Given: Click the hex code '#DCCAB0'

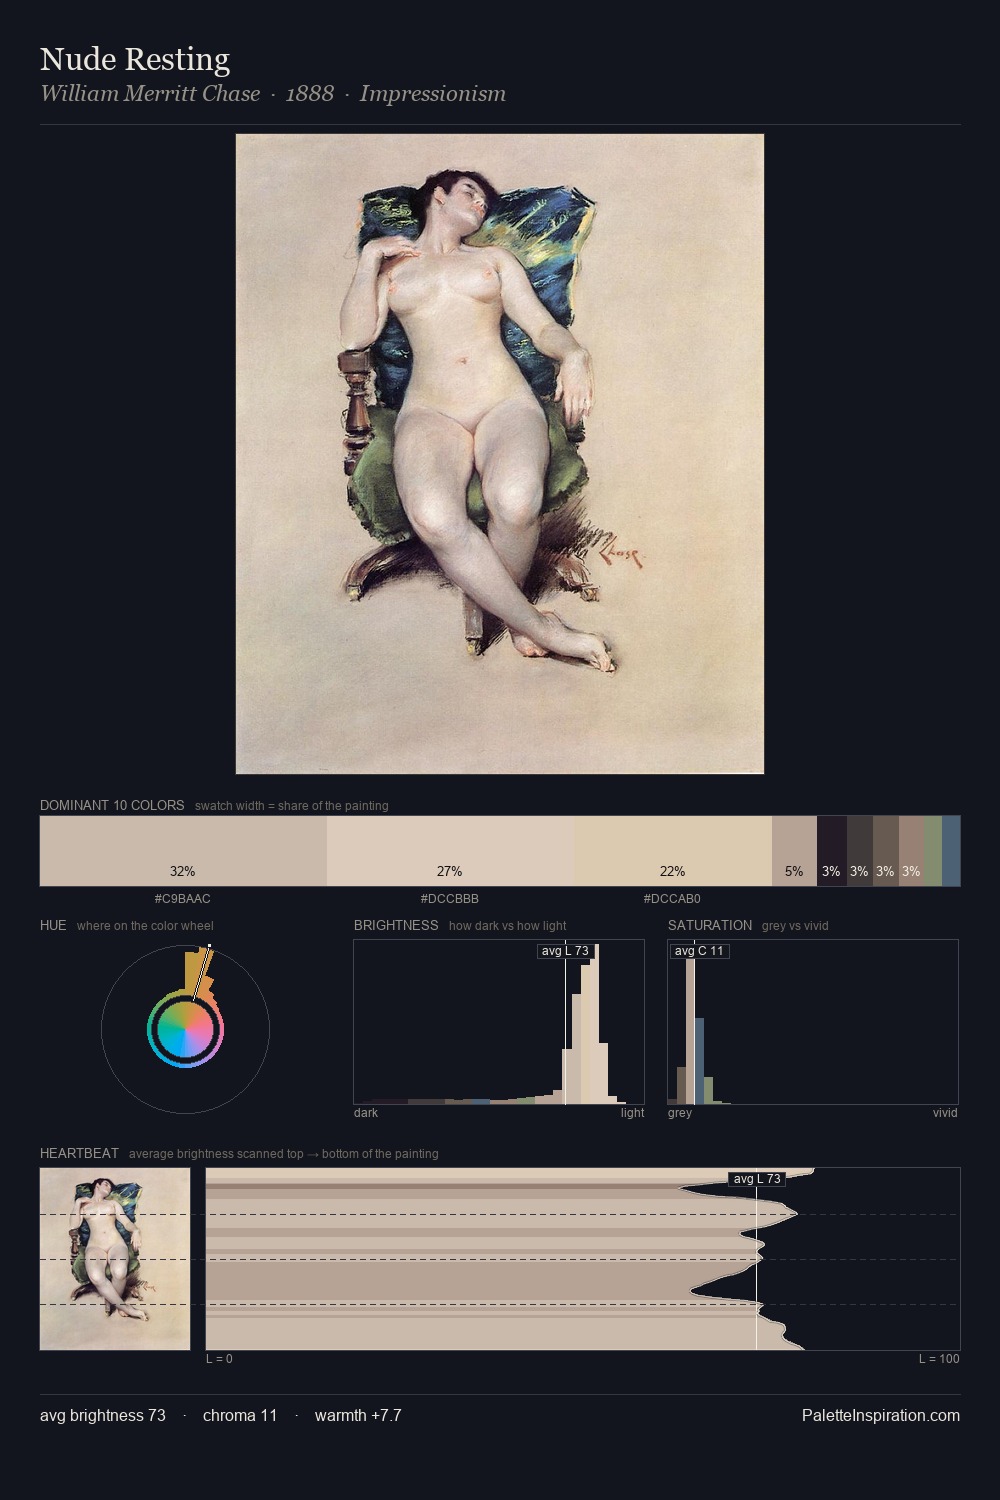Looking at the screenshot, I should pyautogui.click(x=672, y=899).
